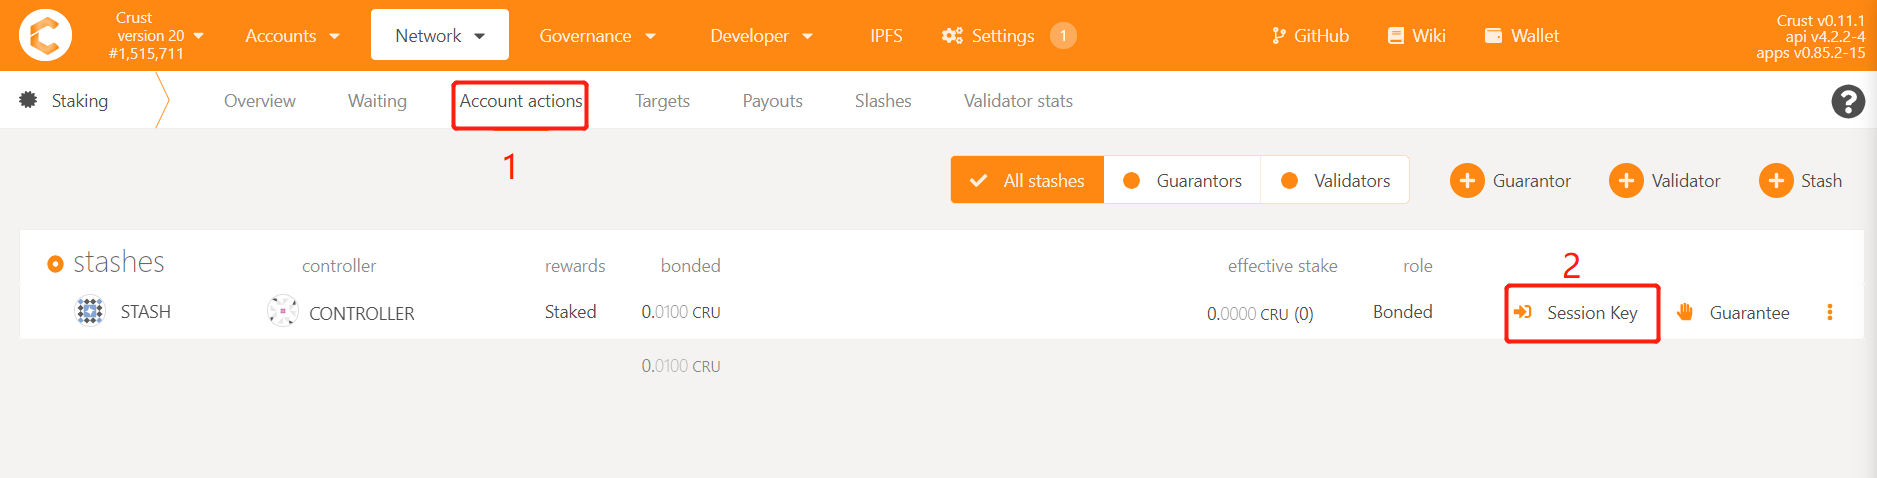Open the three-dot menu for the stash row

pos(1830,312)
